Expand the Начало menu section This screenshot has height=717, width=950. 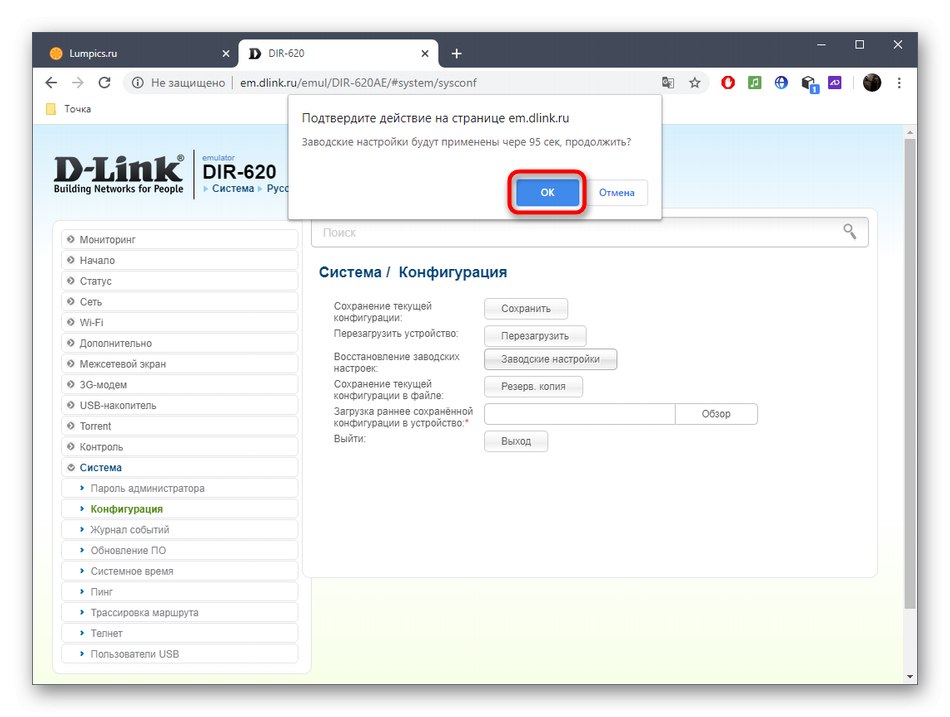(179, 260)
